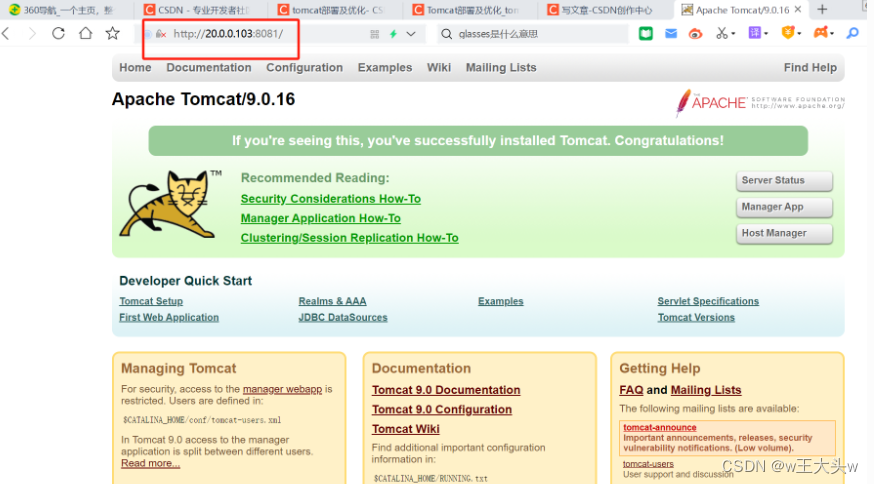Screen dimensions: 874x484
Task: Click the purple translate extension icon
Action: [x=754, y=33]
